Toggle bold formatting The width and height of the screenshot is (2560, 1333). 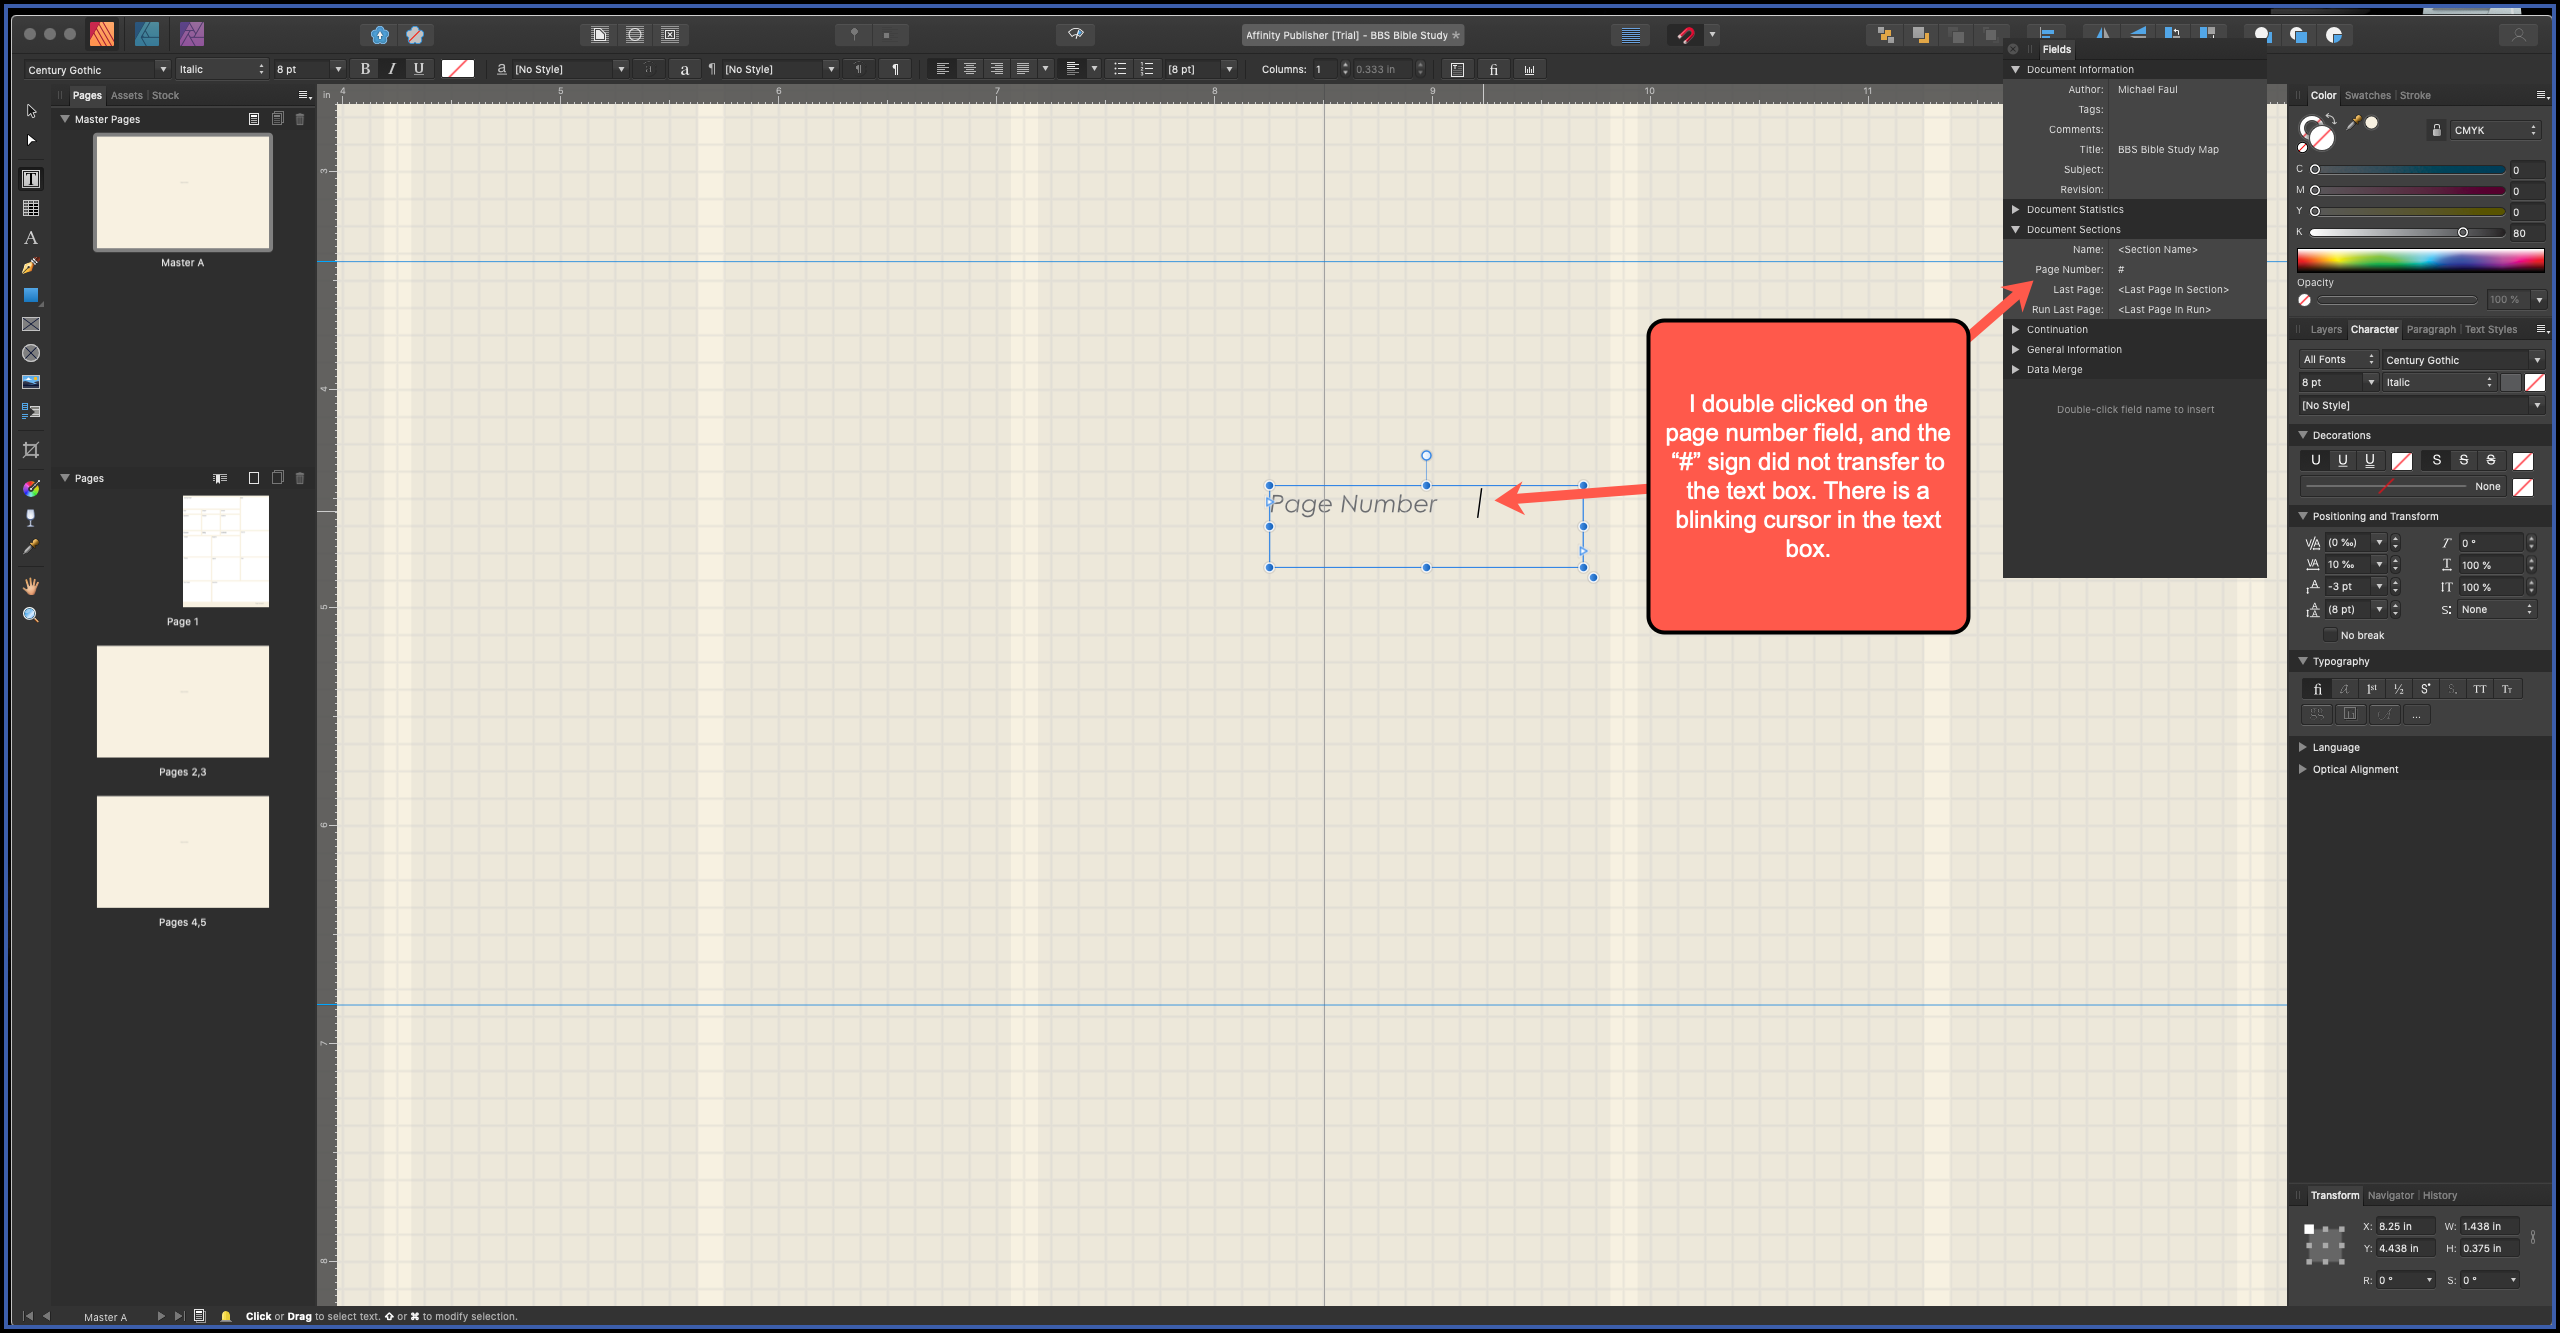365,69
